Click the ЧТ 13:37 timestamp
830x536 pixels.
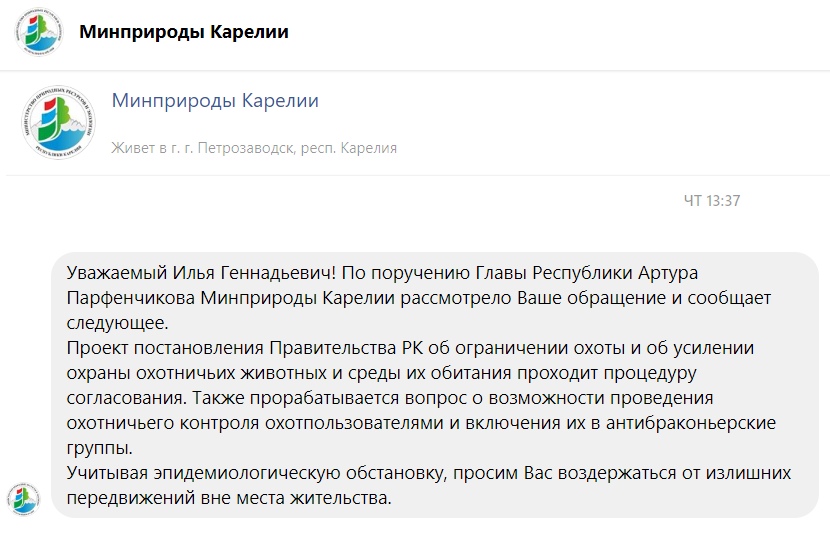[711, 201]
